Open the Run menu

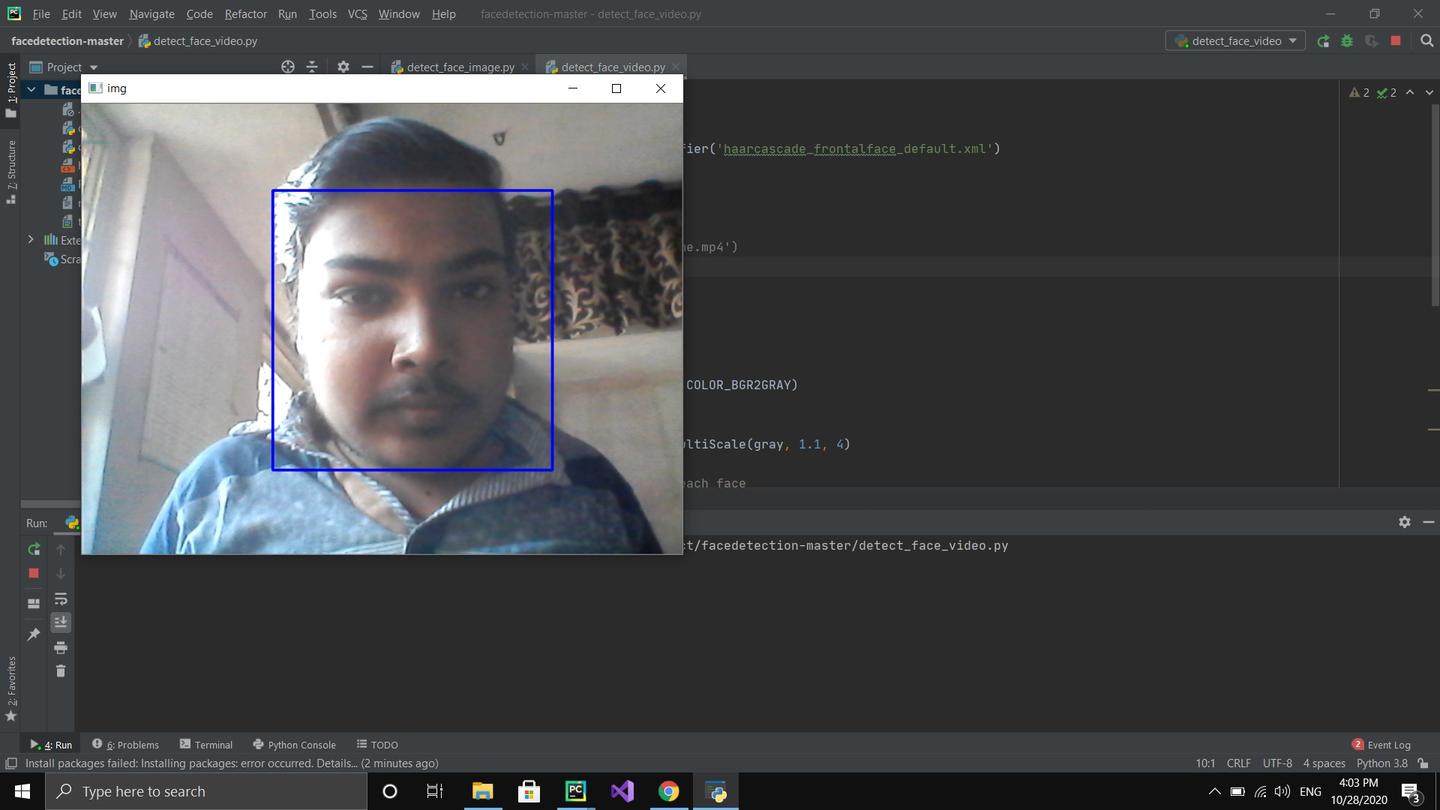click(287, 14)
